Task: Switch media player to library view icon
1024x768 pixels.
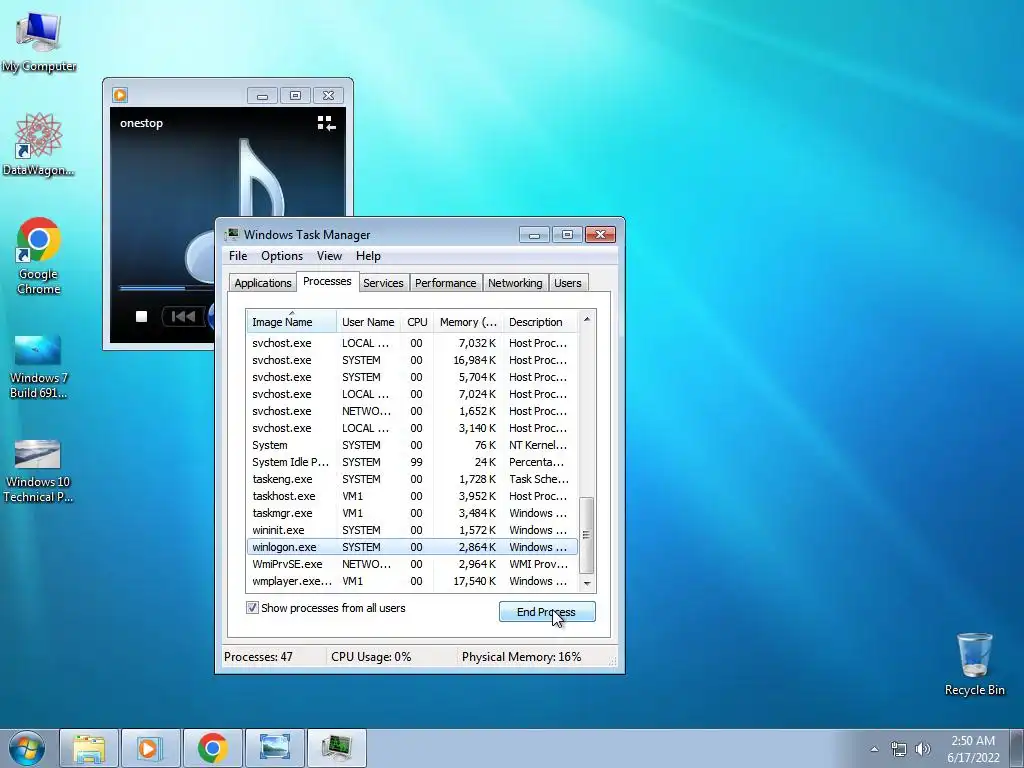Action: 326,123
